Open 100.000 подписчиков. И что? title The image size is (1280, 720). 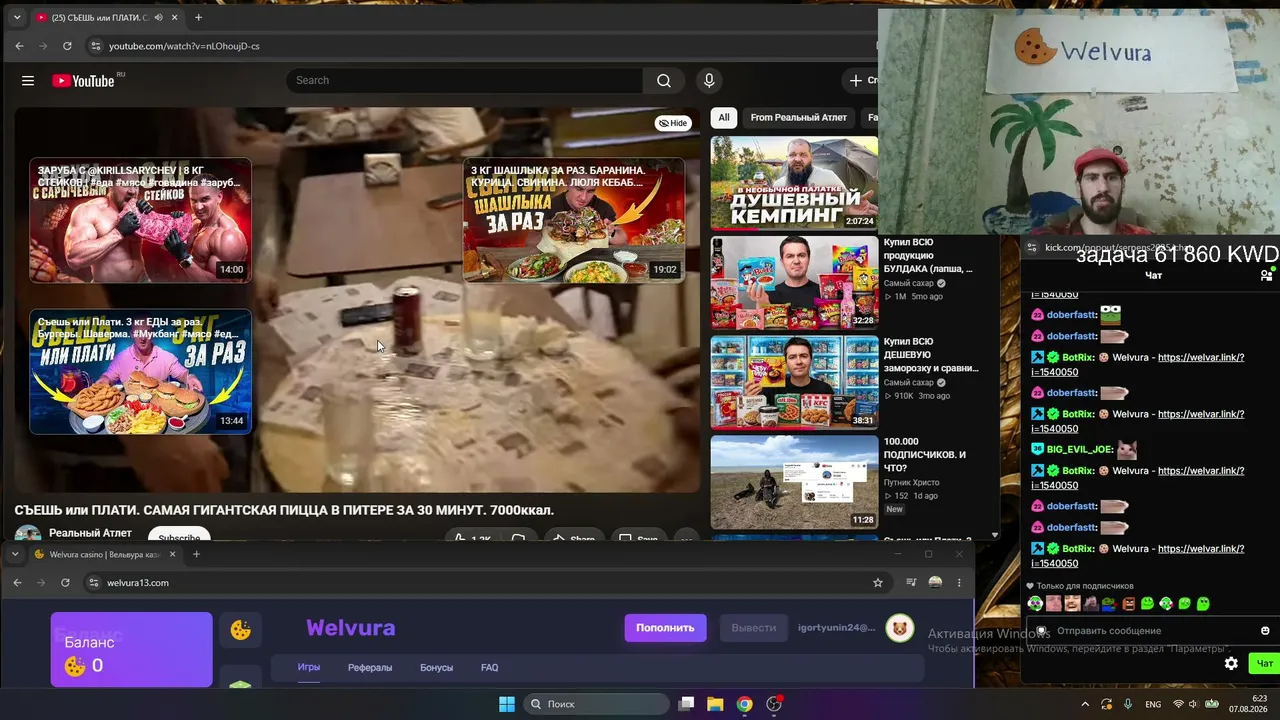[x=925, y=455]
